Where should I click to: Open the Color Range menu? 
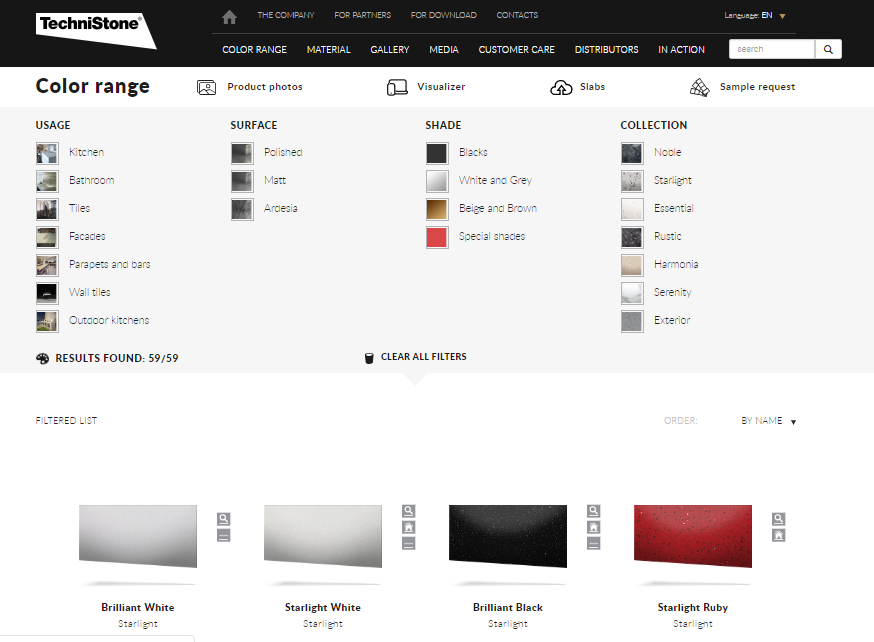[x=254, y=50]
